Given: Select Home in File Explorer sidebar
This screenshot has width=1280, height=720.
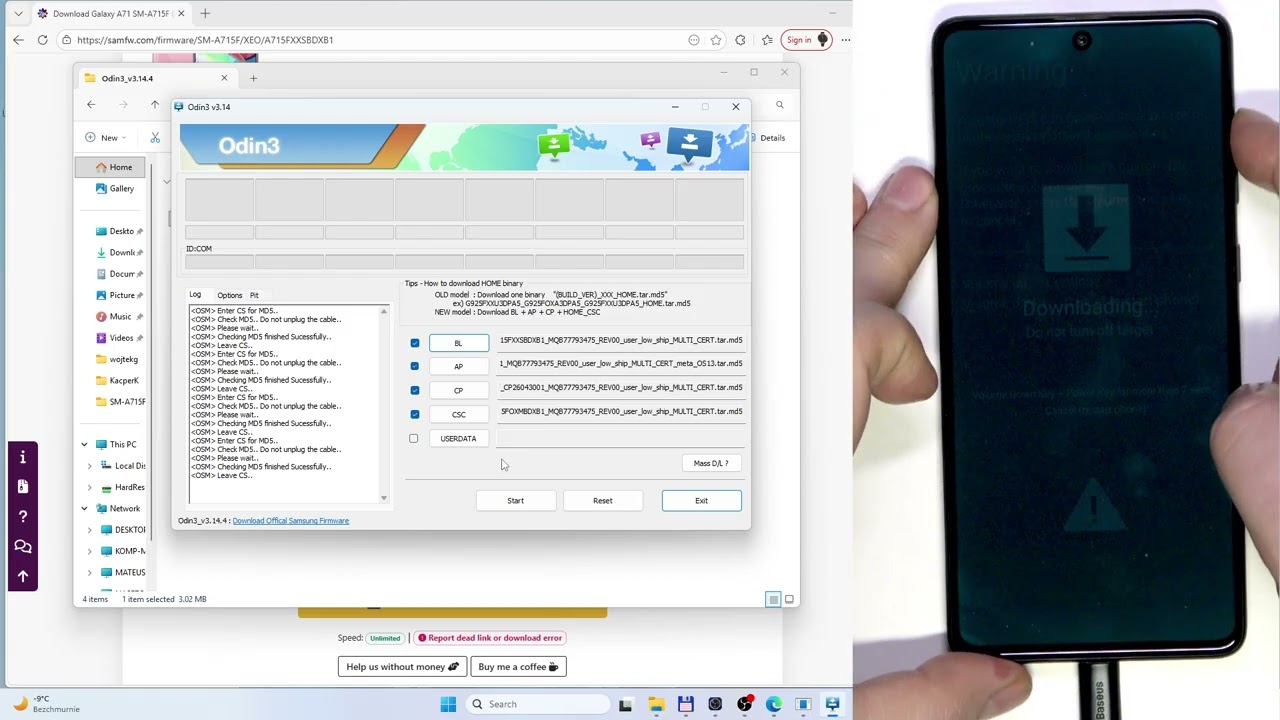Looking at the screenshot, I should point(112,167).
